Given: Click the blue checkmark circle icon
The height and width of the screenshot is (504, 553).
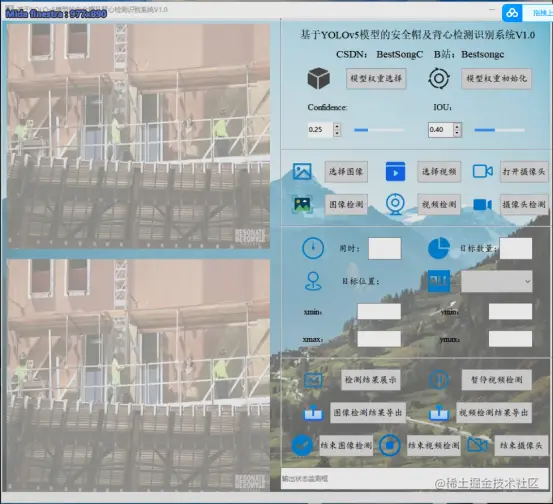Looking at the screenshot, I should (302, 445).
